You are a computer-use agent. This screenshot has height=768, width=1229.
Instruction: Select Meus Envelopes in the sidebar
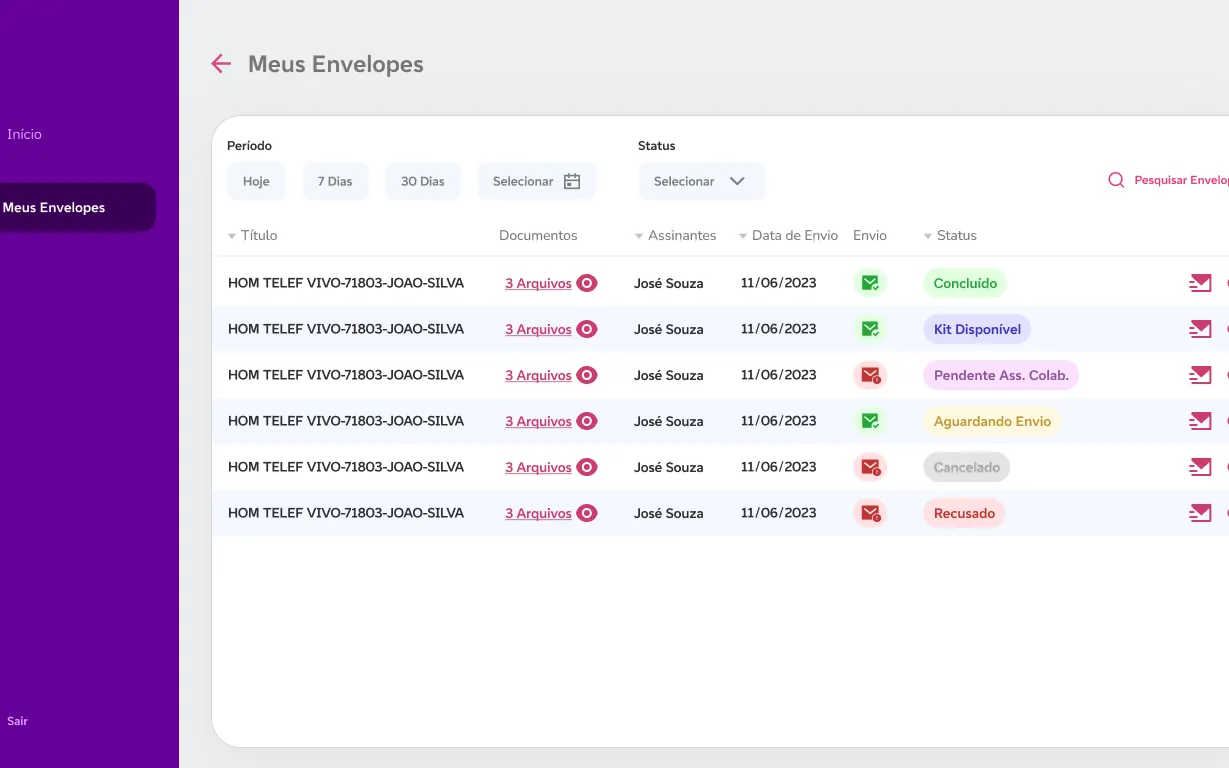pyautogui.click(x=77, y=208)
